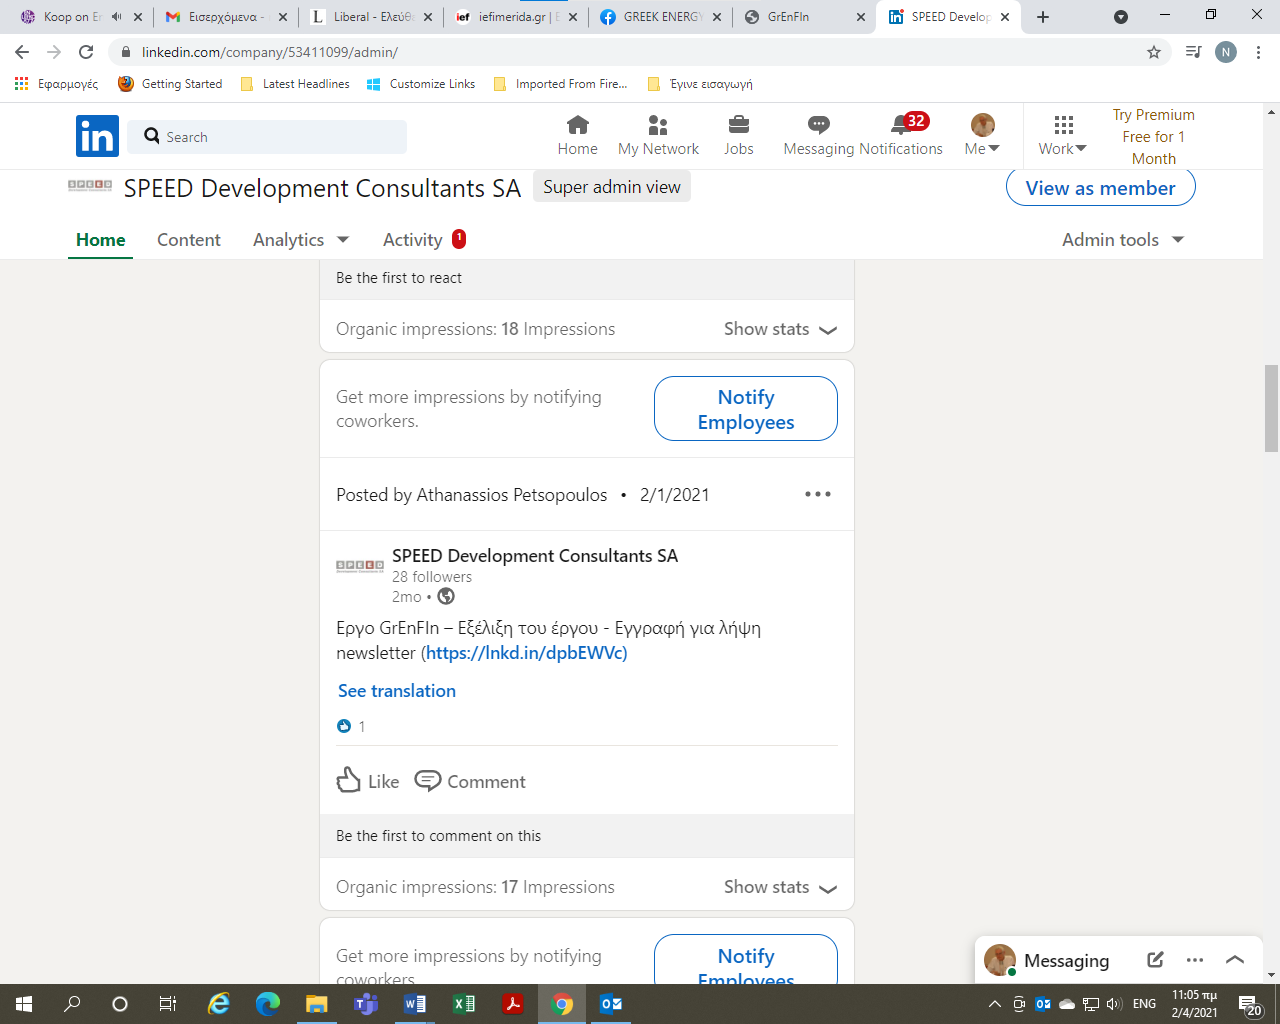The width and height of the screenshot is (1280, 1024).
Task: Switch to the Gmail Εισερχόμενα tab
Action: click(x=228, y=17)
